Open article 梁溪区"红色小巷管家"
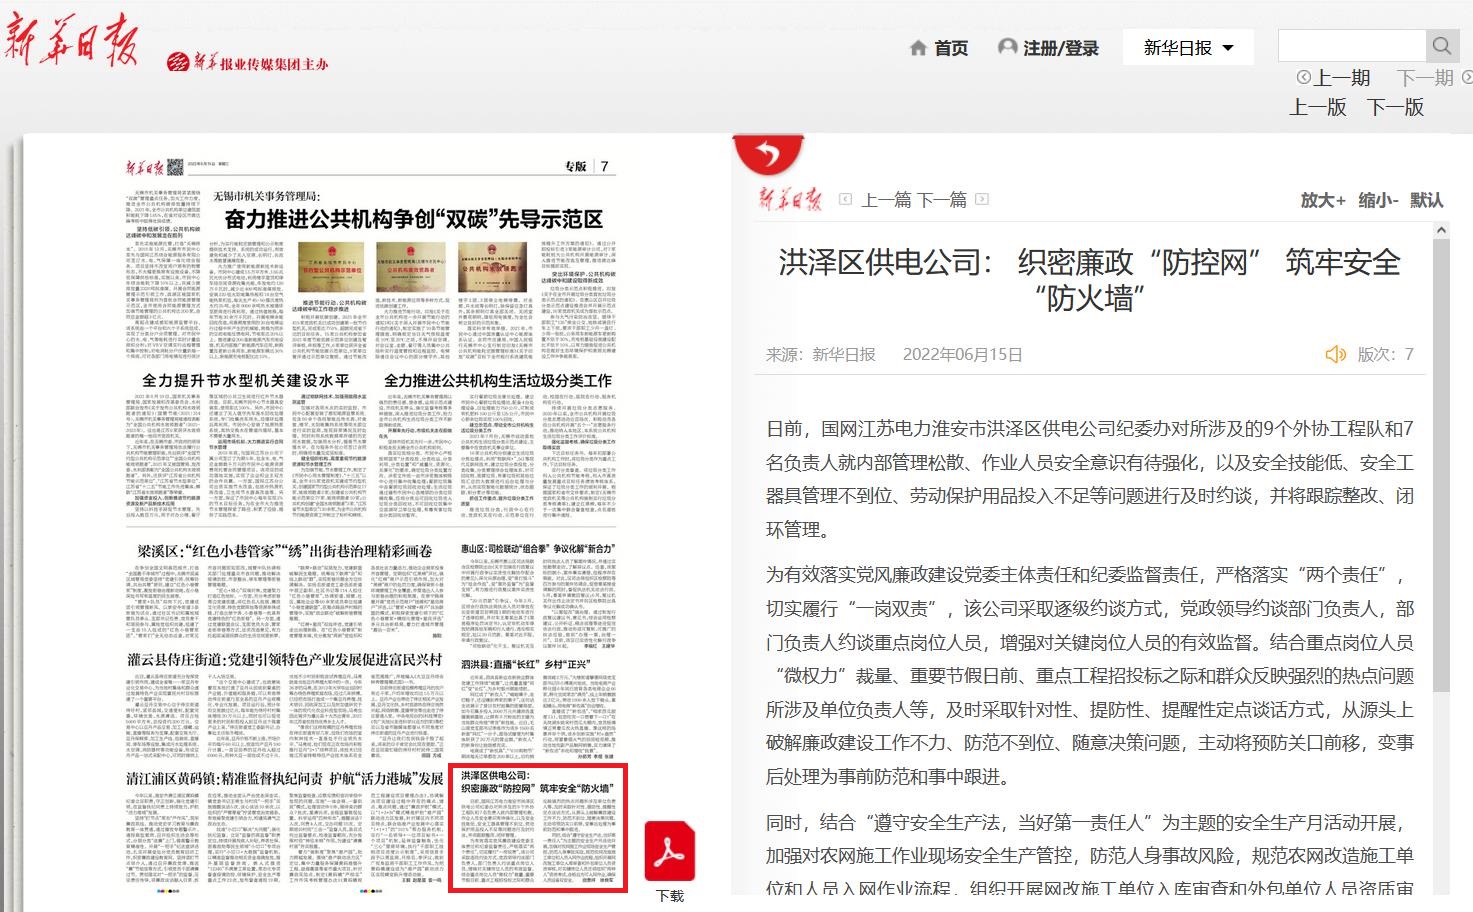This screenshot has height=912, width=1473. coord(284,551)
